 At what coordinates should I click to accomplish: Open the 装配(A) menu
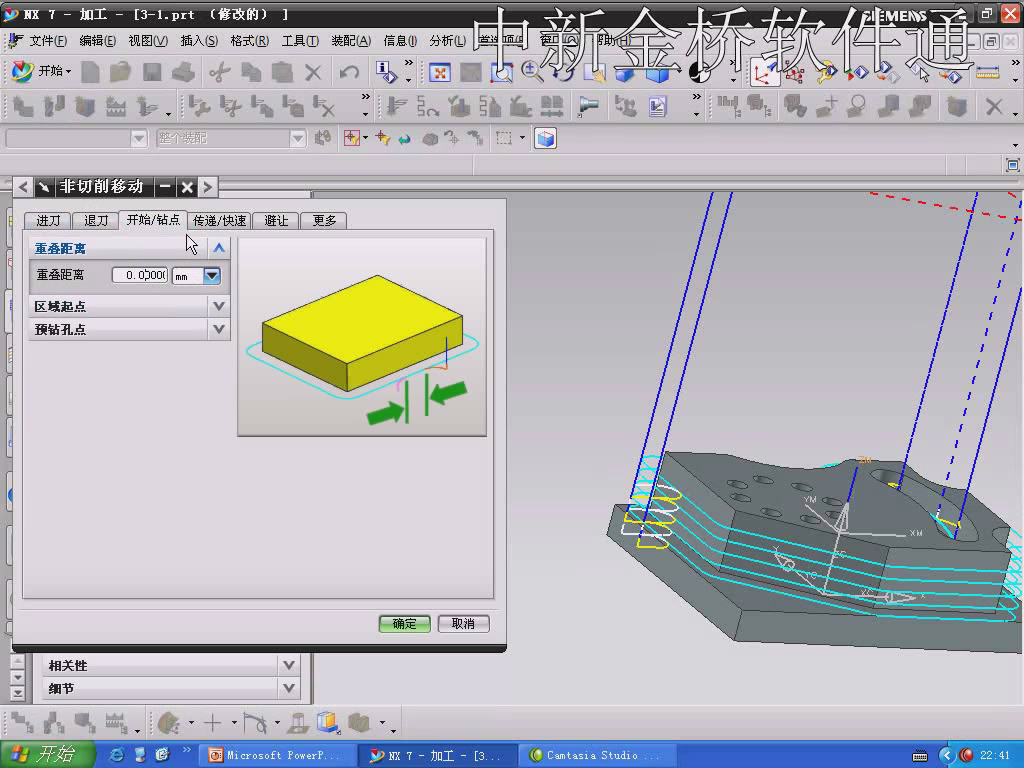coord(351,41)
